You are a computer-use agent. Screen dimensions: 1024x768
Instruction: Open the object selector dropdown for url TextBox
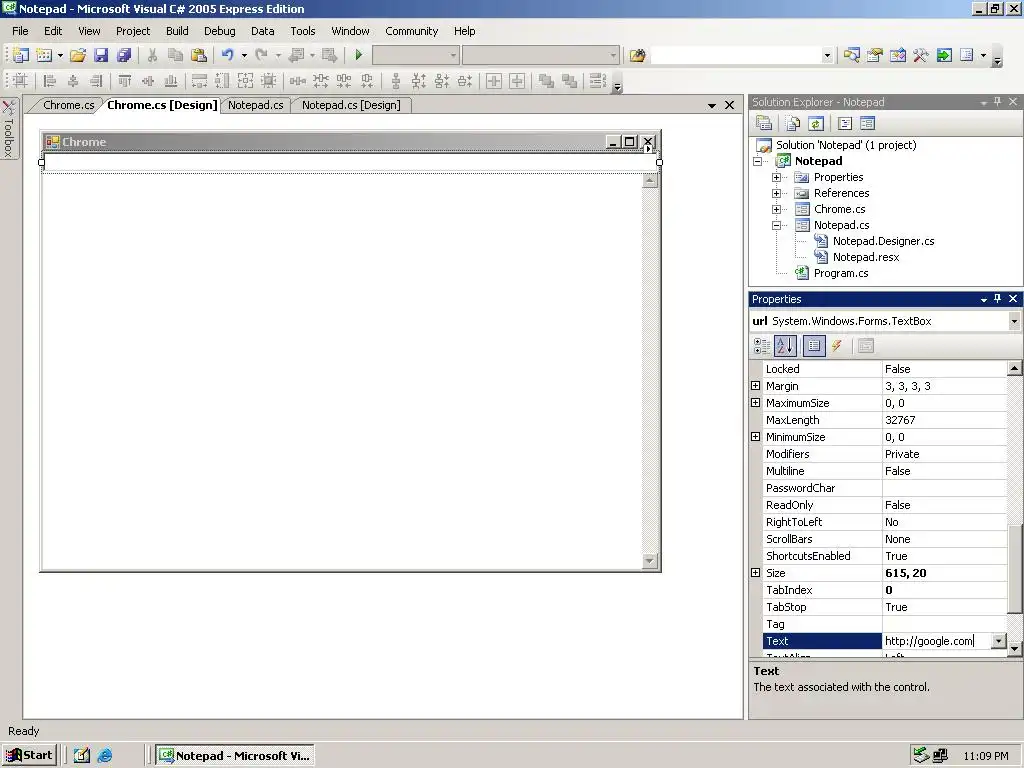coord(1014,321)
